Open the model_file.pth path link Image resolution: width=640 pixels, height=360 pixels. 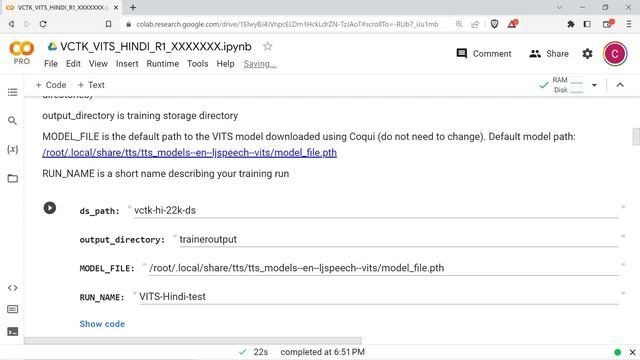point(189,153)
